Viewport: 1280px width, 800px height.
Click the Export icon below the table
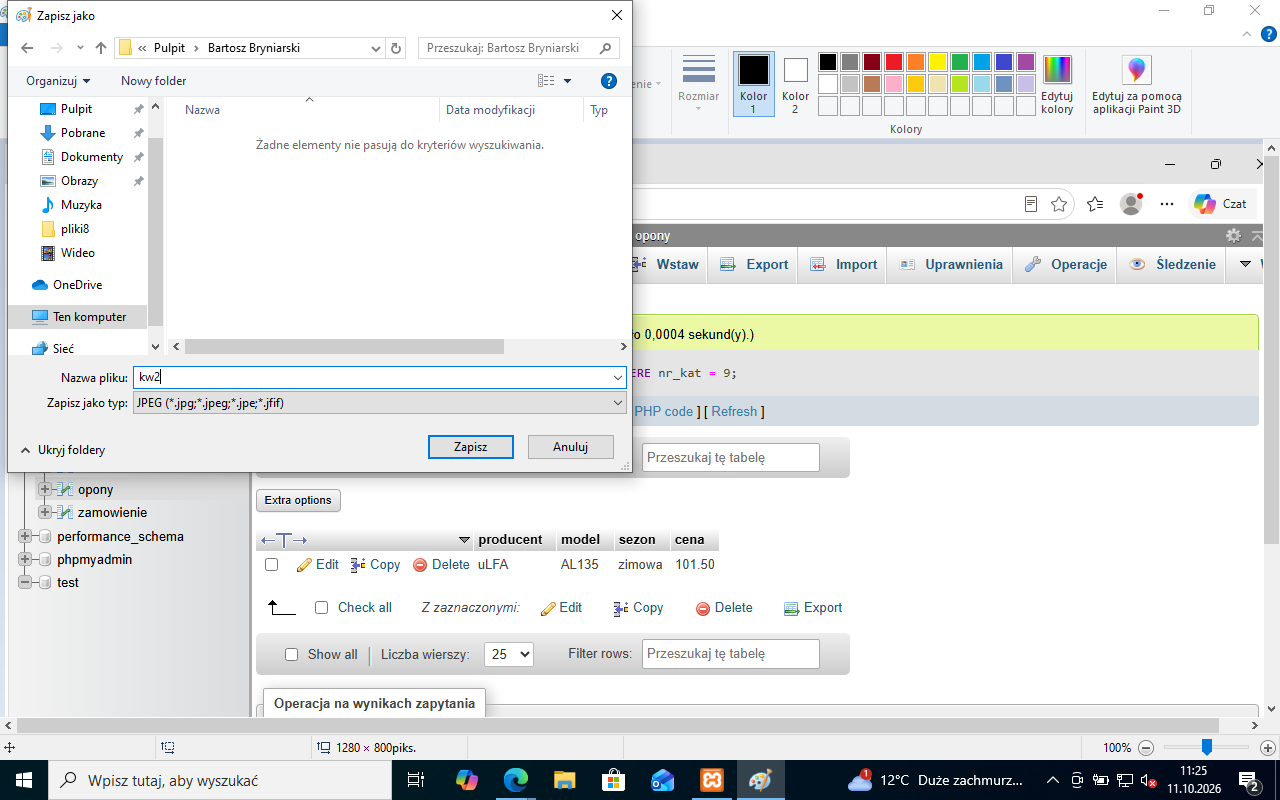pyautogui.click(x=791, y=608)
